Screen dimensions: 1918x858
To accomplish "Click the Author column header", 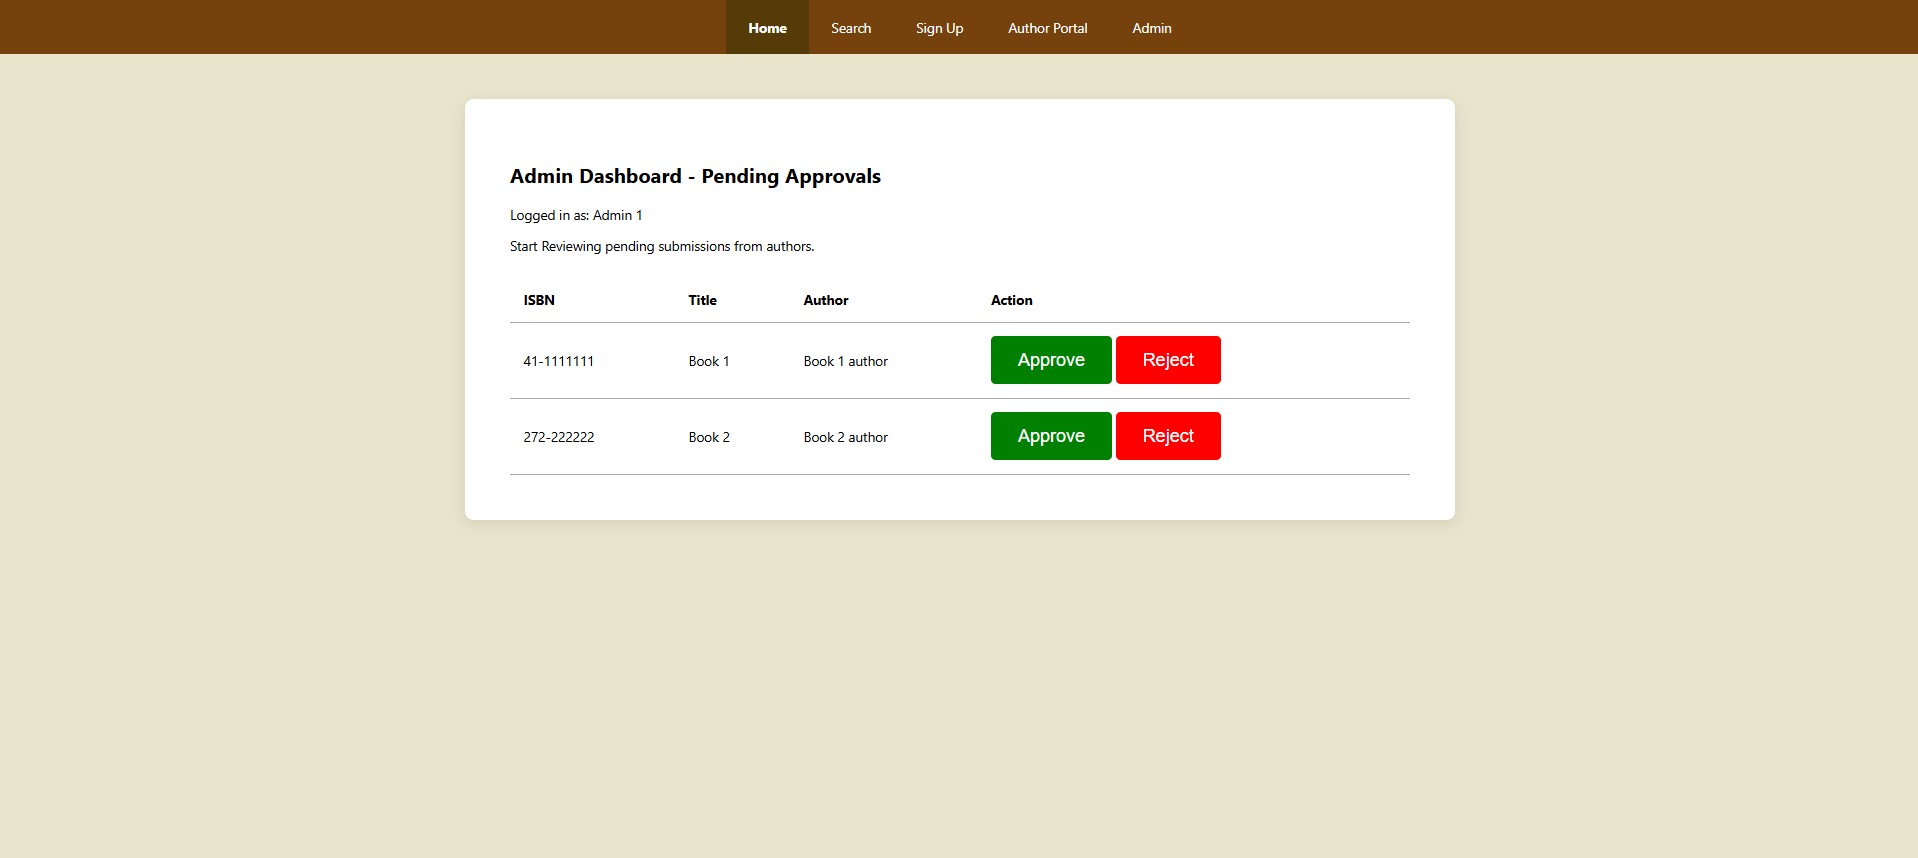I will [825, 300].
